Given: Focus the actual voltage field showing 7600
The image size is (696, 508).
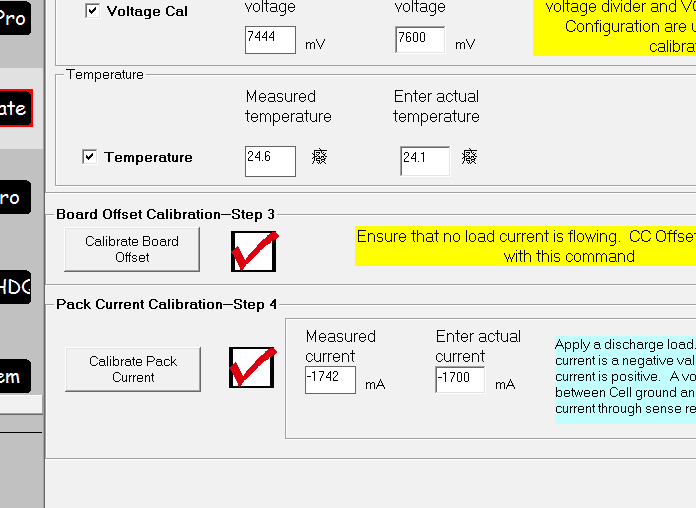Looking at the screenshot, I should pyautogui.click(x=421, y=40).
